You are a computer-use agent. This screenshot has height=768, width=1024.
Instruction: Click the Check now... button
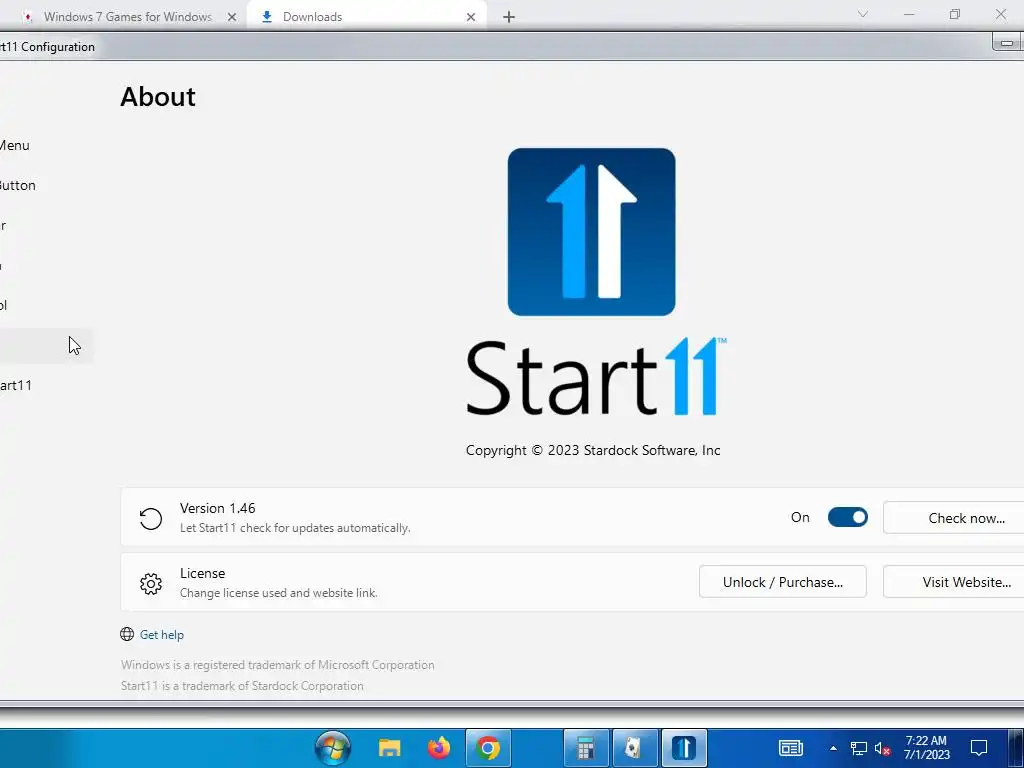pos(953,518)
